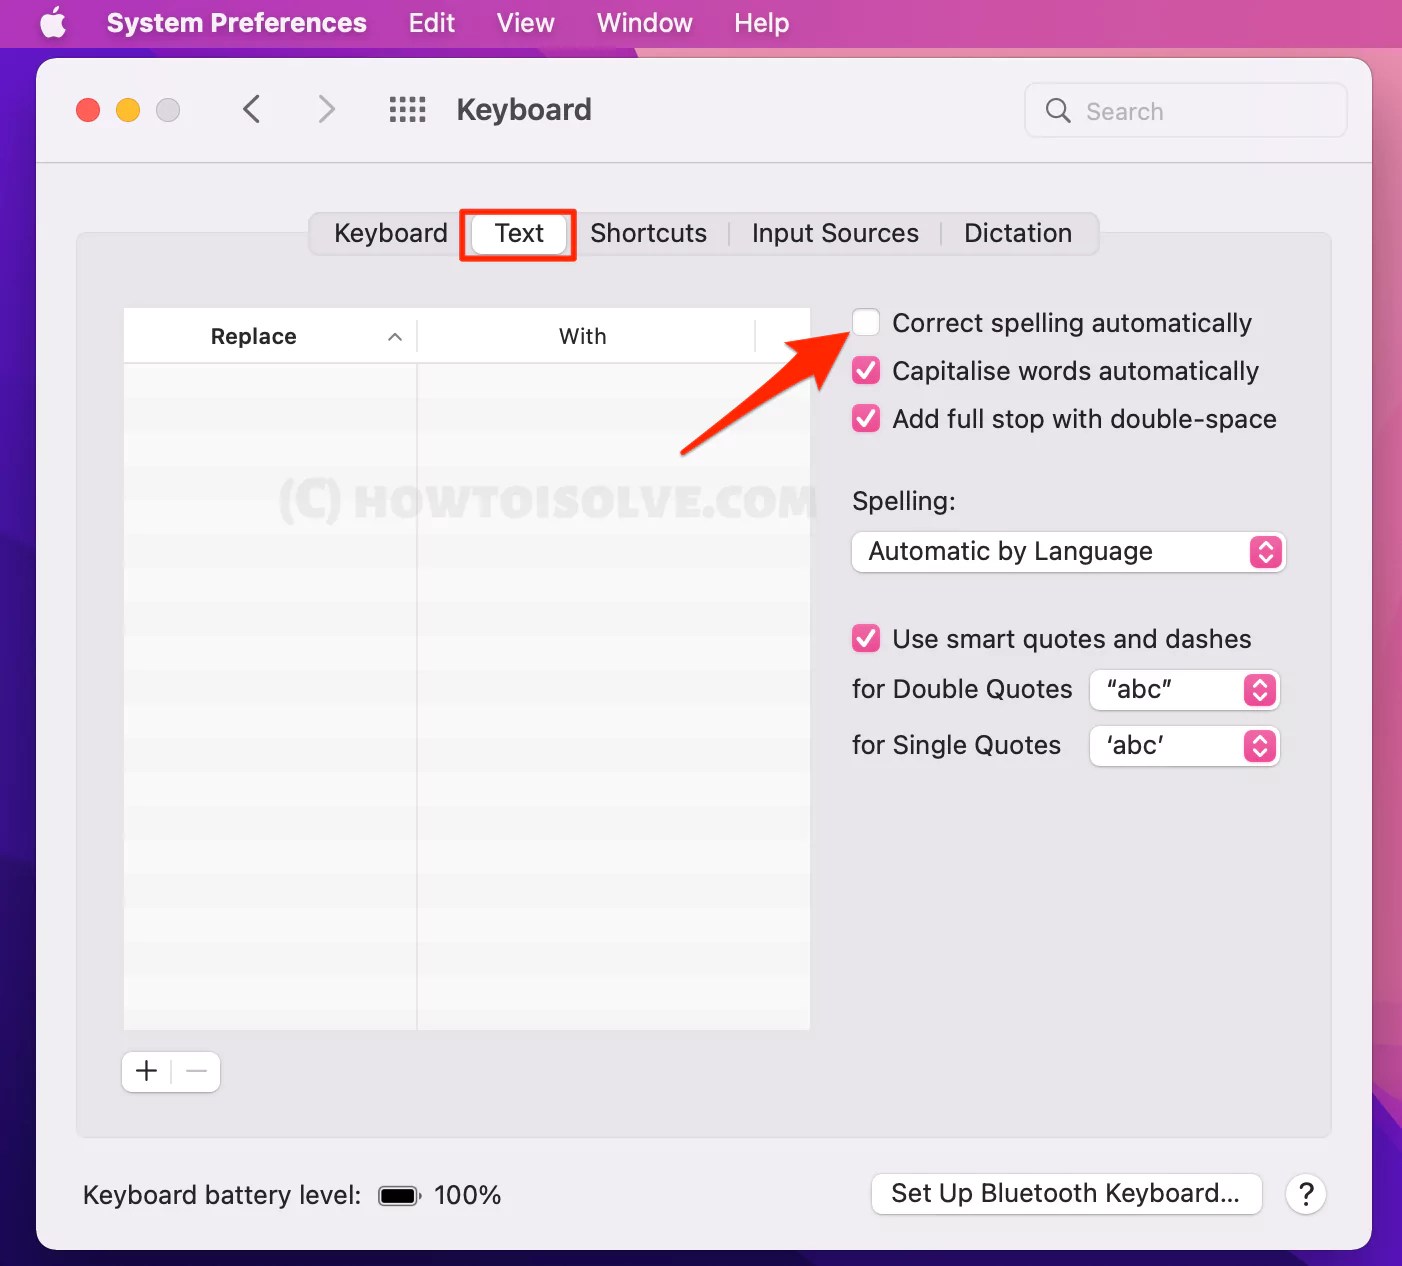Switch to the Shortcuts tab
Screen dimensions: 1402x1266
coord(648,233)
